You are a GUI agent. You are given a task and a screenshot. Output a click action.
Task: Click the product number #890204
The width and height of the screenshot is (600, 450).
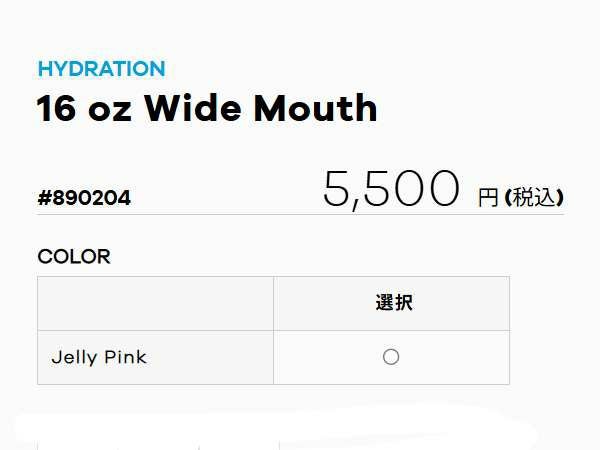[x=84, y=198]
